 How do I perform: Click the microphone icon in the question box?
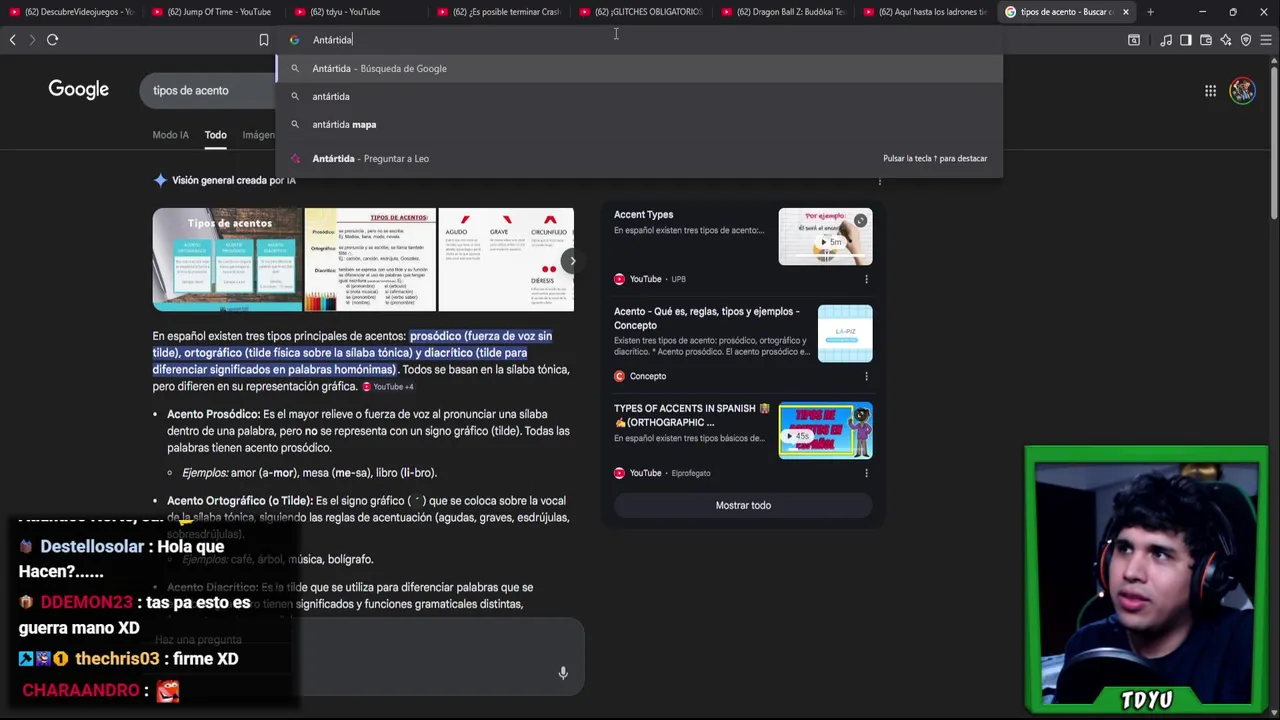563,673
